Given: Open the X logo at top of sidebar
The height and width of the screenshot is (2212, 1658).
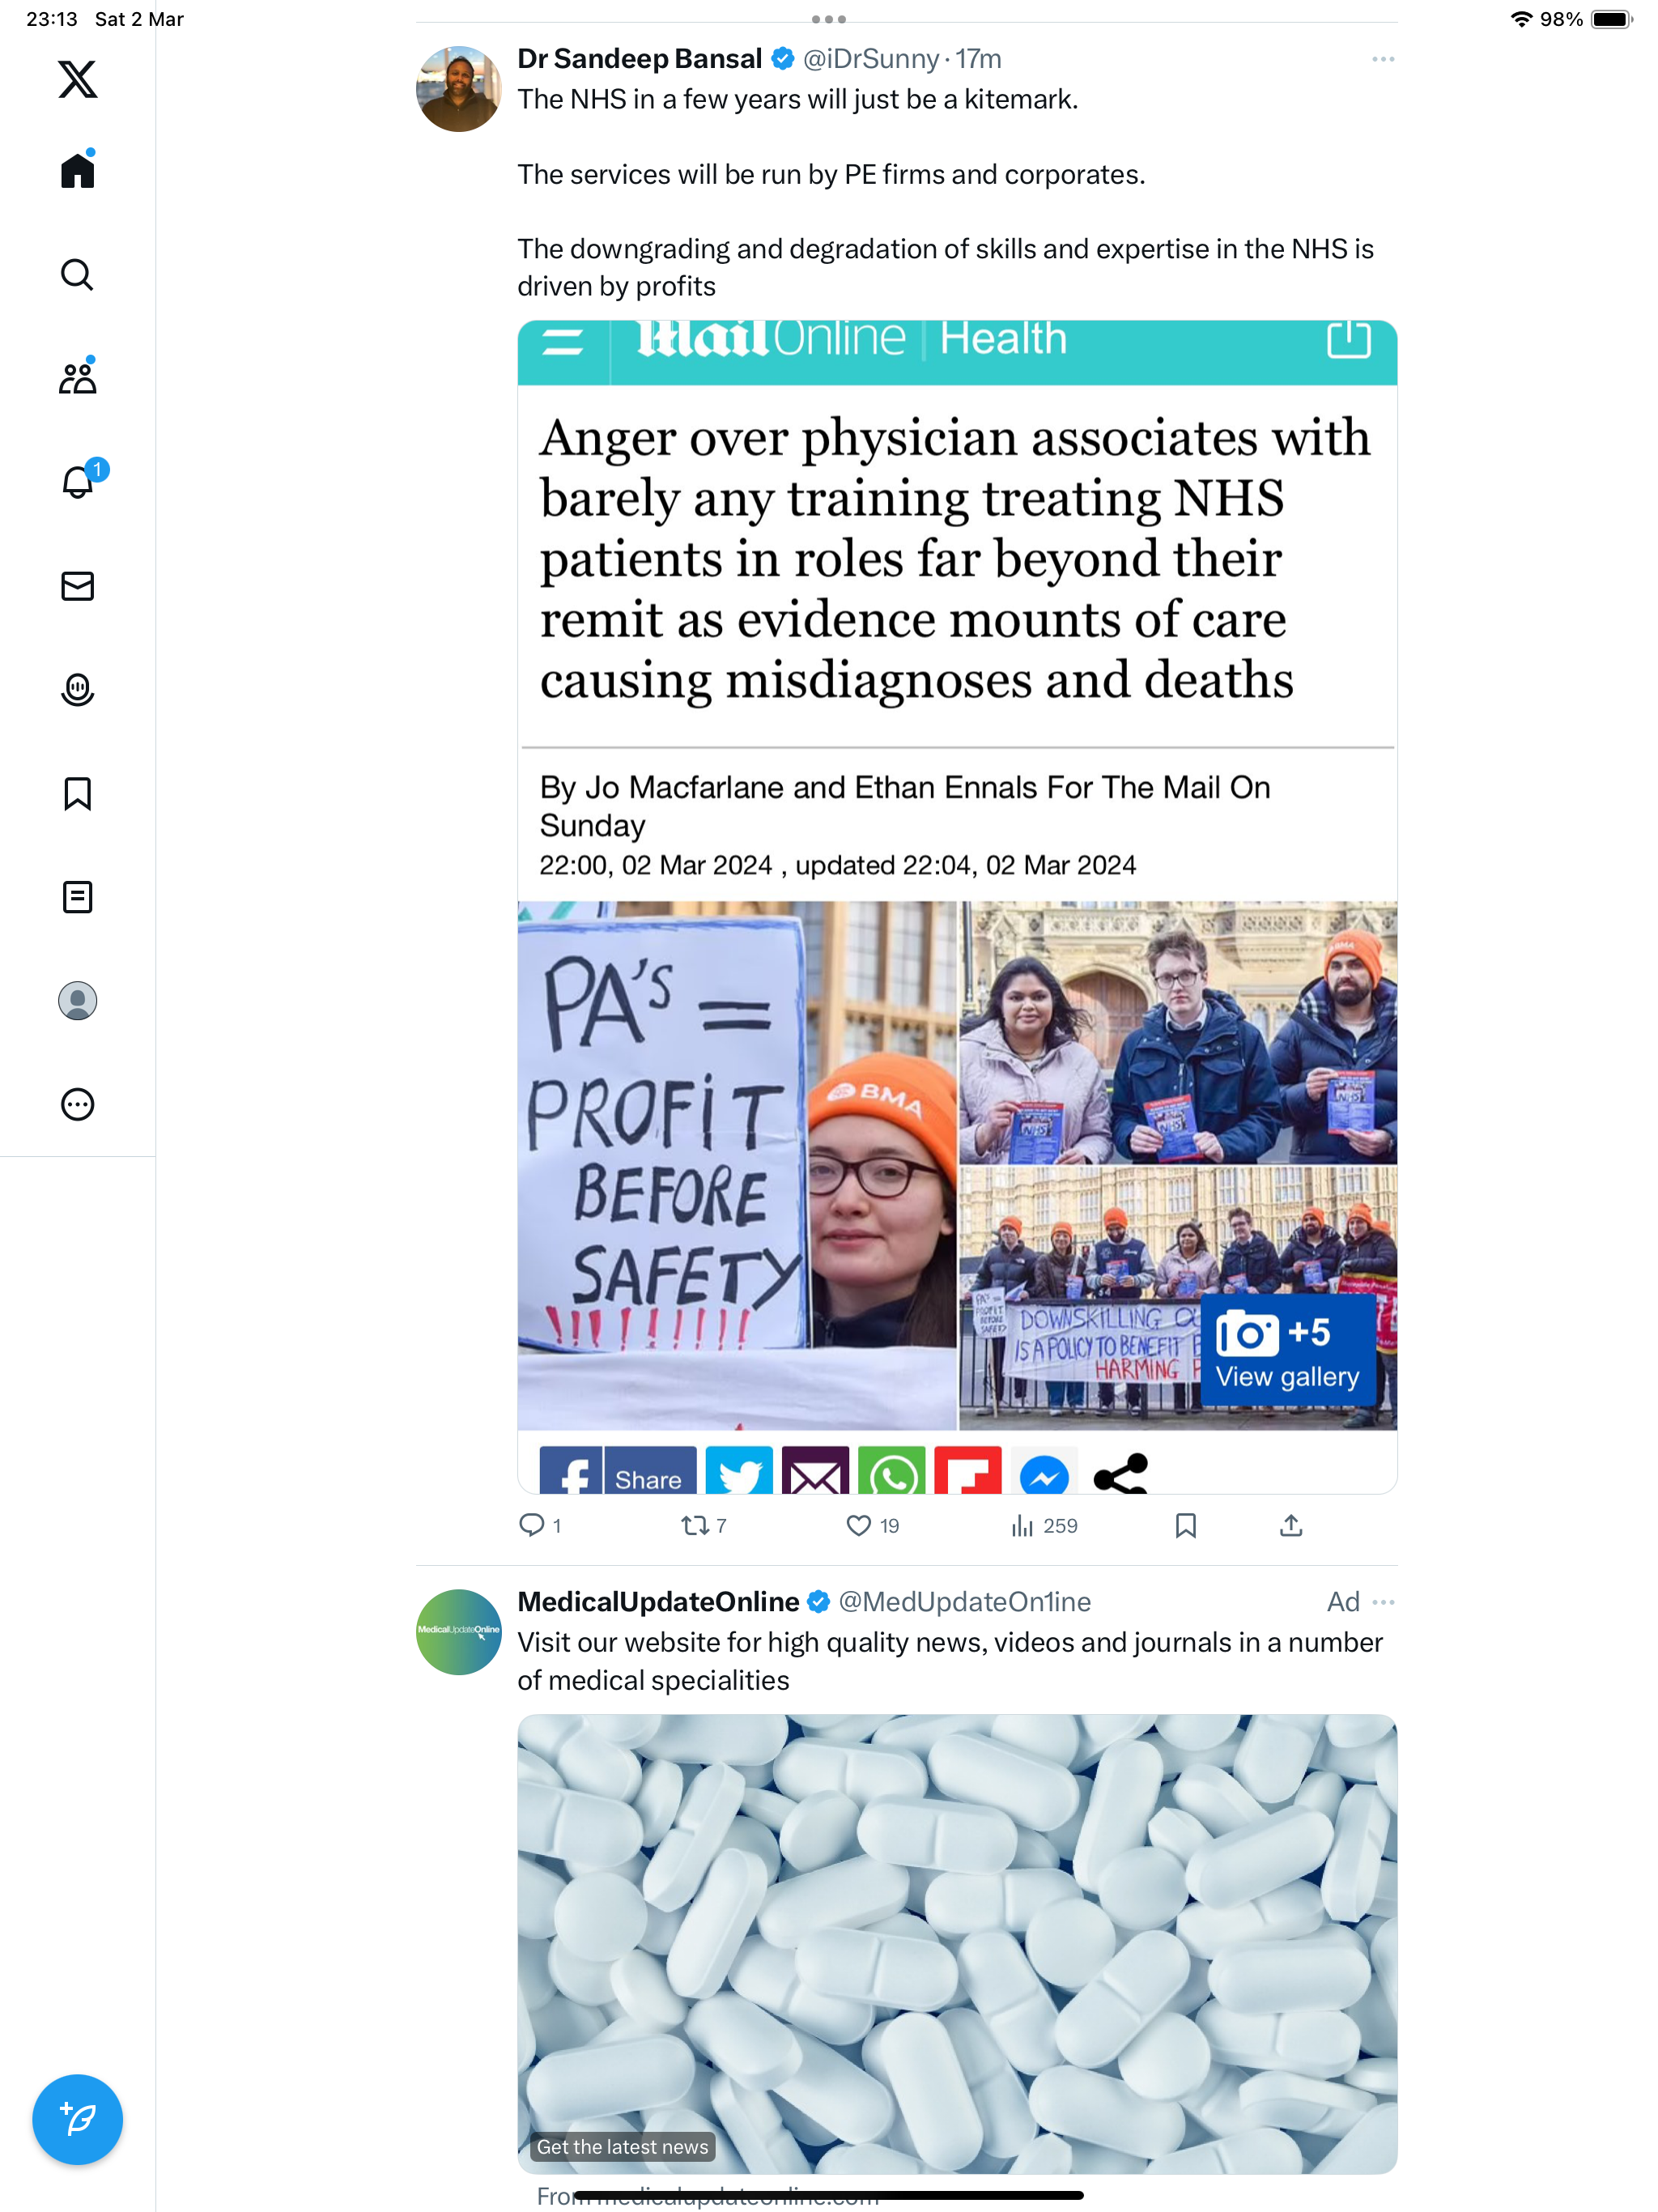Looking at the screenshot, I should [x=77, y=78].
